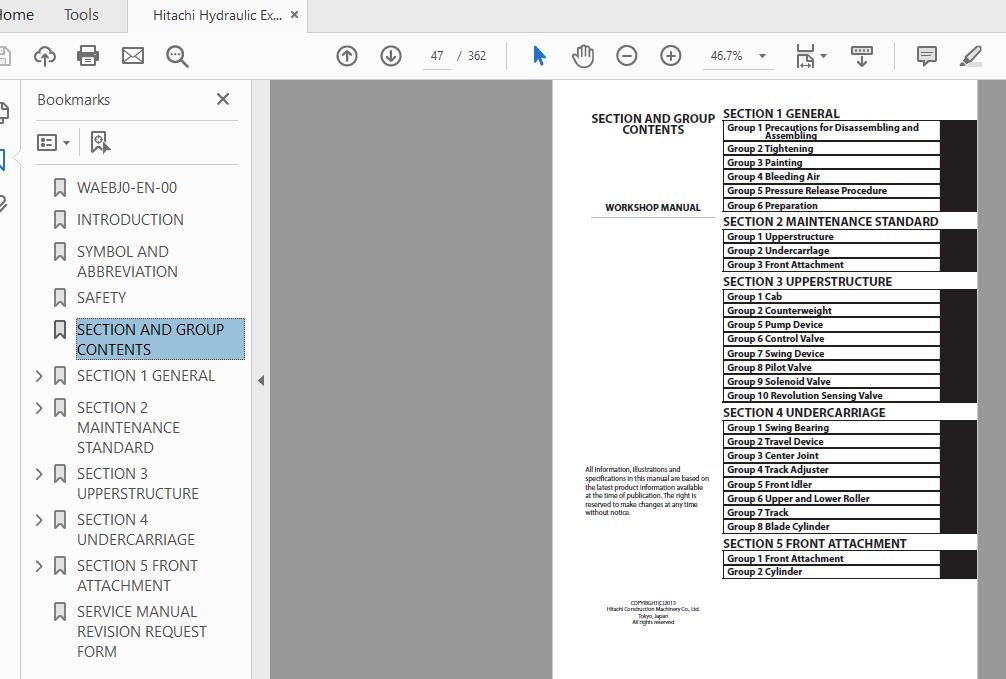Expand SECTION 4 UNDERCARRIAGE bookmark
This screenshot has height=679, width=1006.
click(39, 520)
